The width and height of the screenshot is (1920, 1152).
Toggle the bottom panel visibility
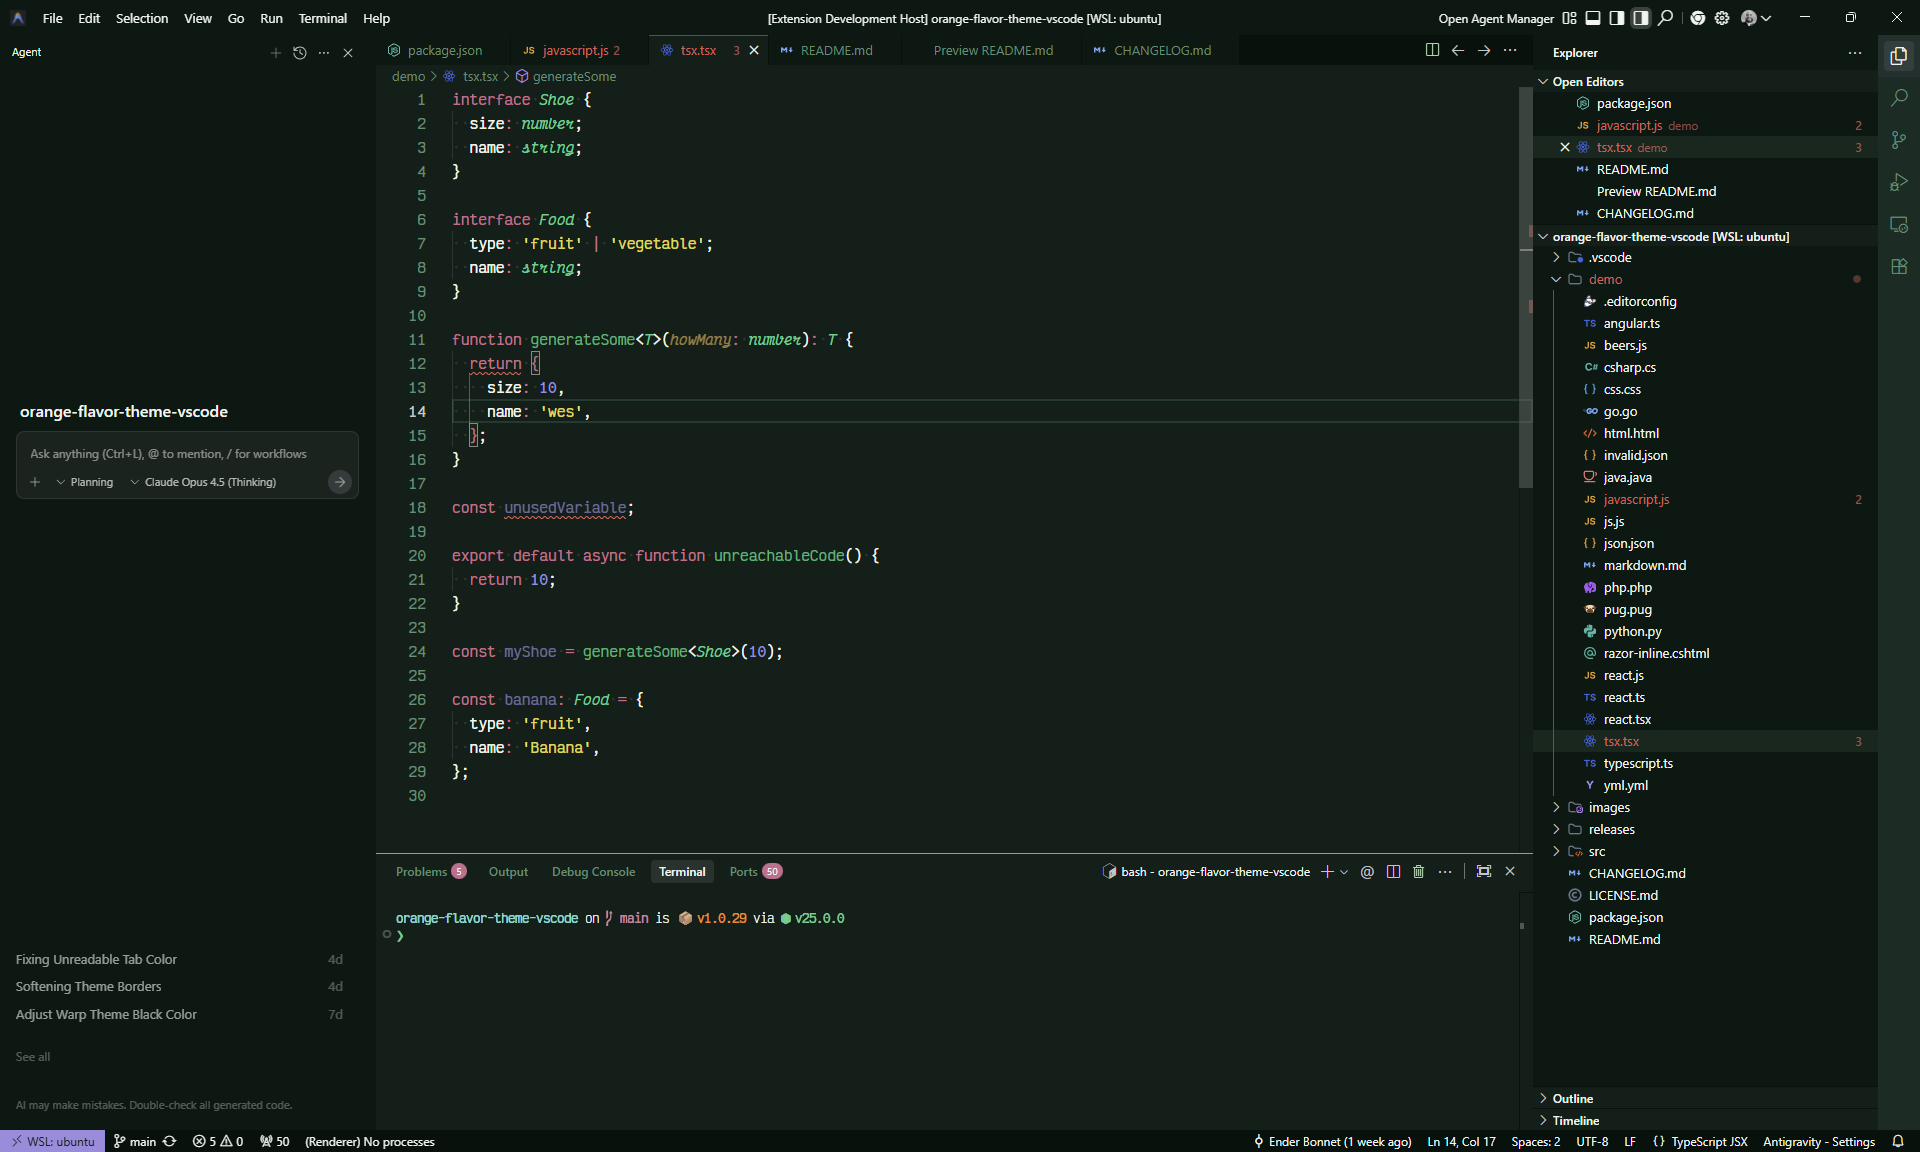1593,18
